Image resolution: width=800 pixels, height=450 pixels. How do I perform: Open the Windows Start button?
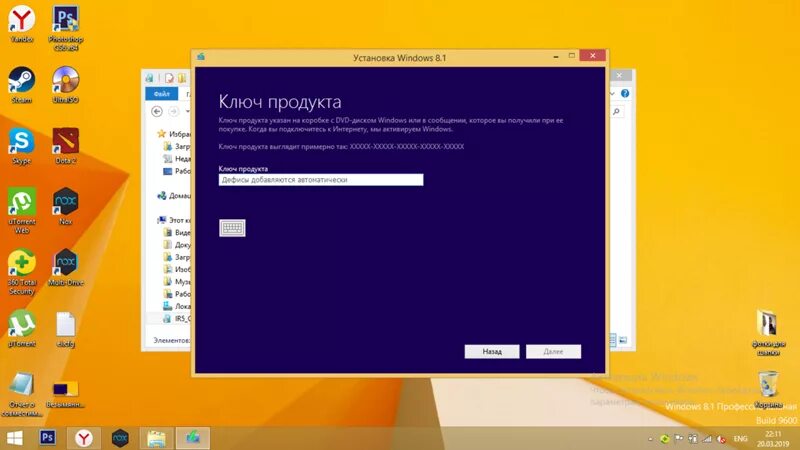click(15, 438)
